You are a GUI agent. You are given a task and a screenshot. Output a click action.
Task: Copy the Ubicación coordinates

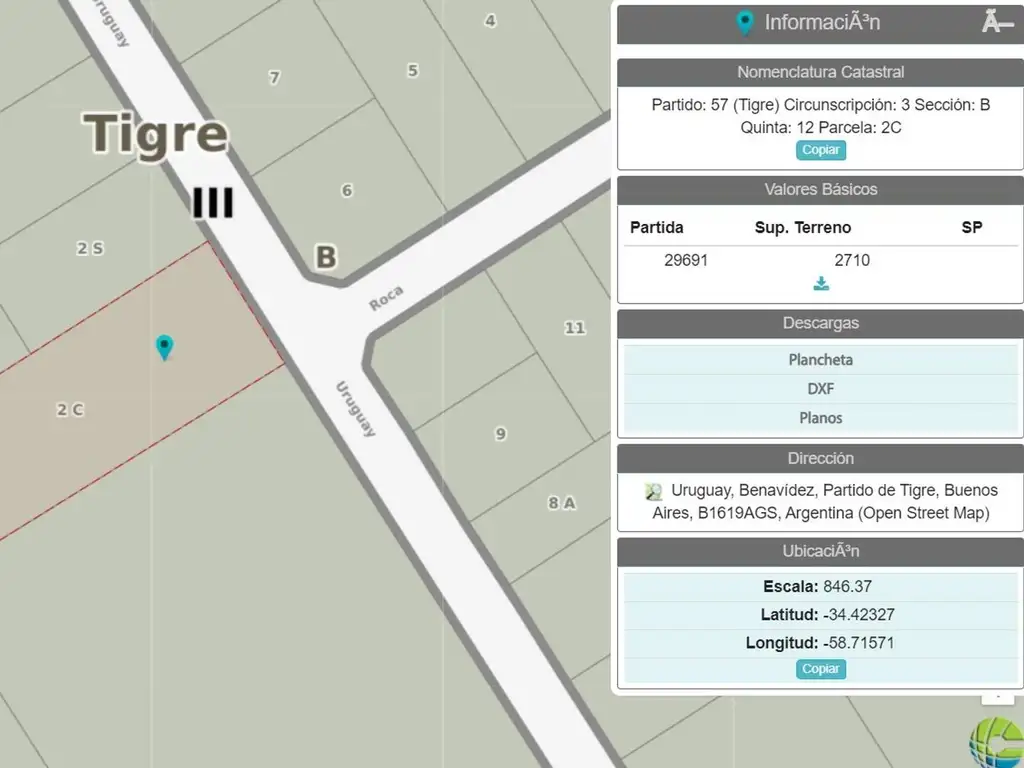(x=821, y=669)
